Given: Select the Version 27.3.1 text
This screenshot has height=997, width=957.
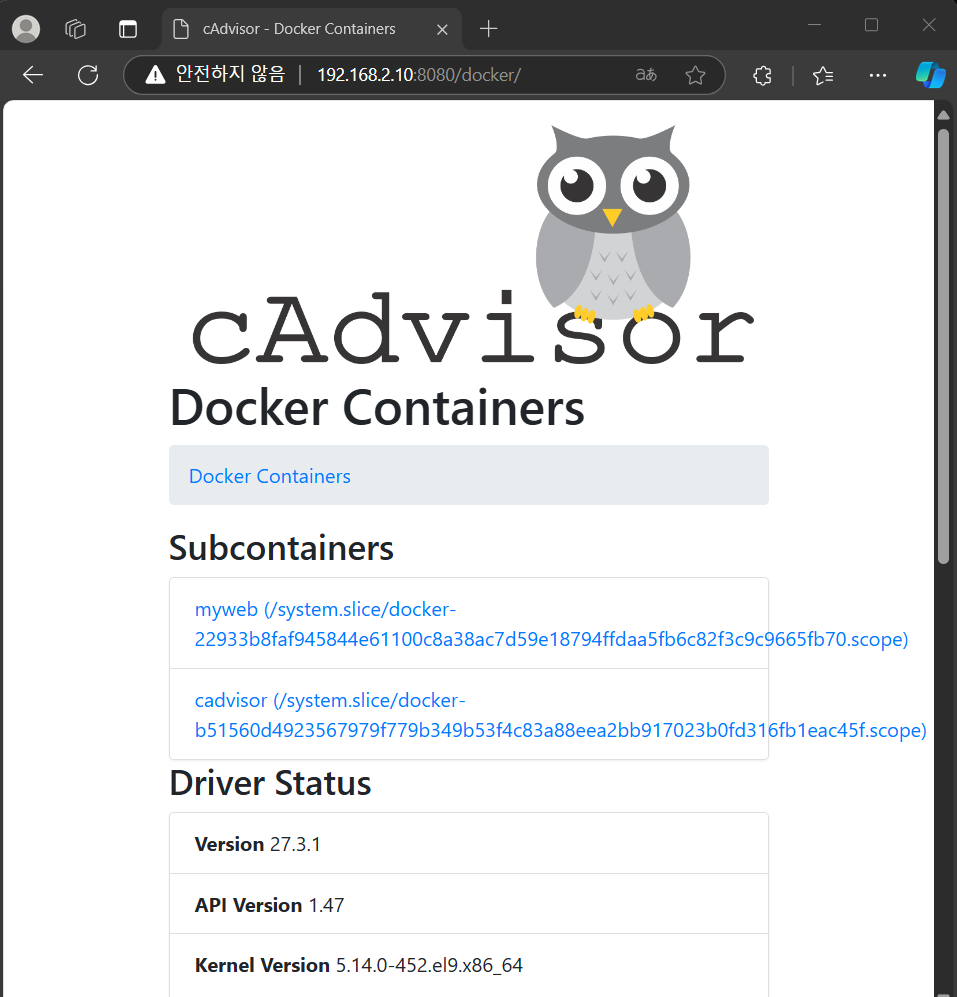Looking at the screenshot, I should 258,844.
